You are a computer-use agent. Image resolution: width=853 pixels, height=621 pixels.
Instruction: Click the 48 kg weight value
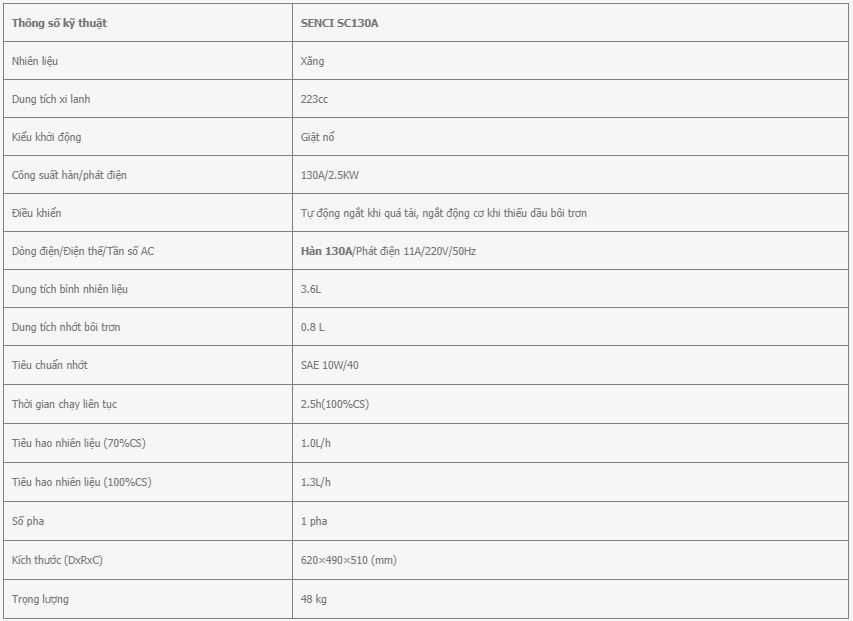coord(313,599)
